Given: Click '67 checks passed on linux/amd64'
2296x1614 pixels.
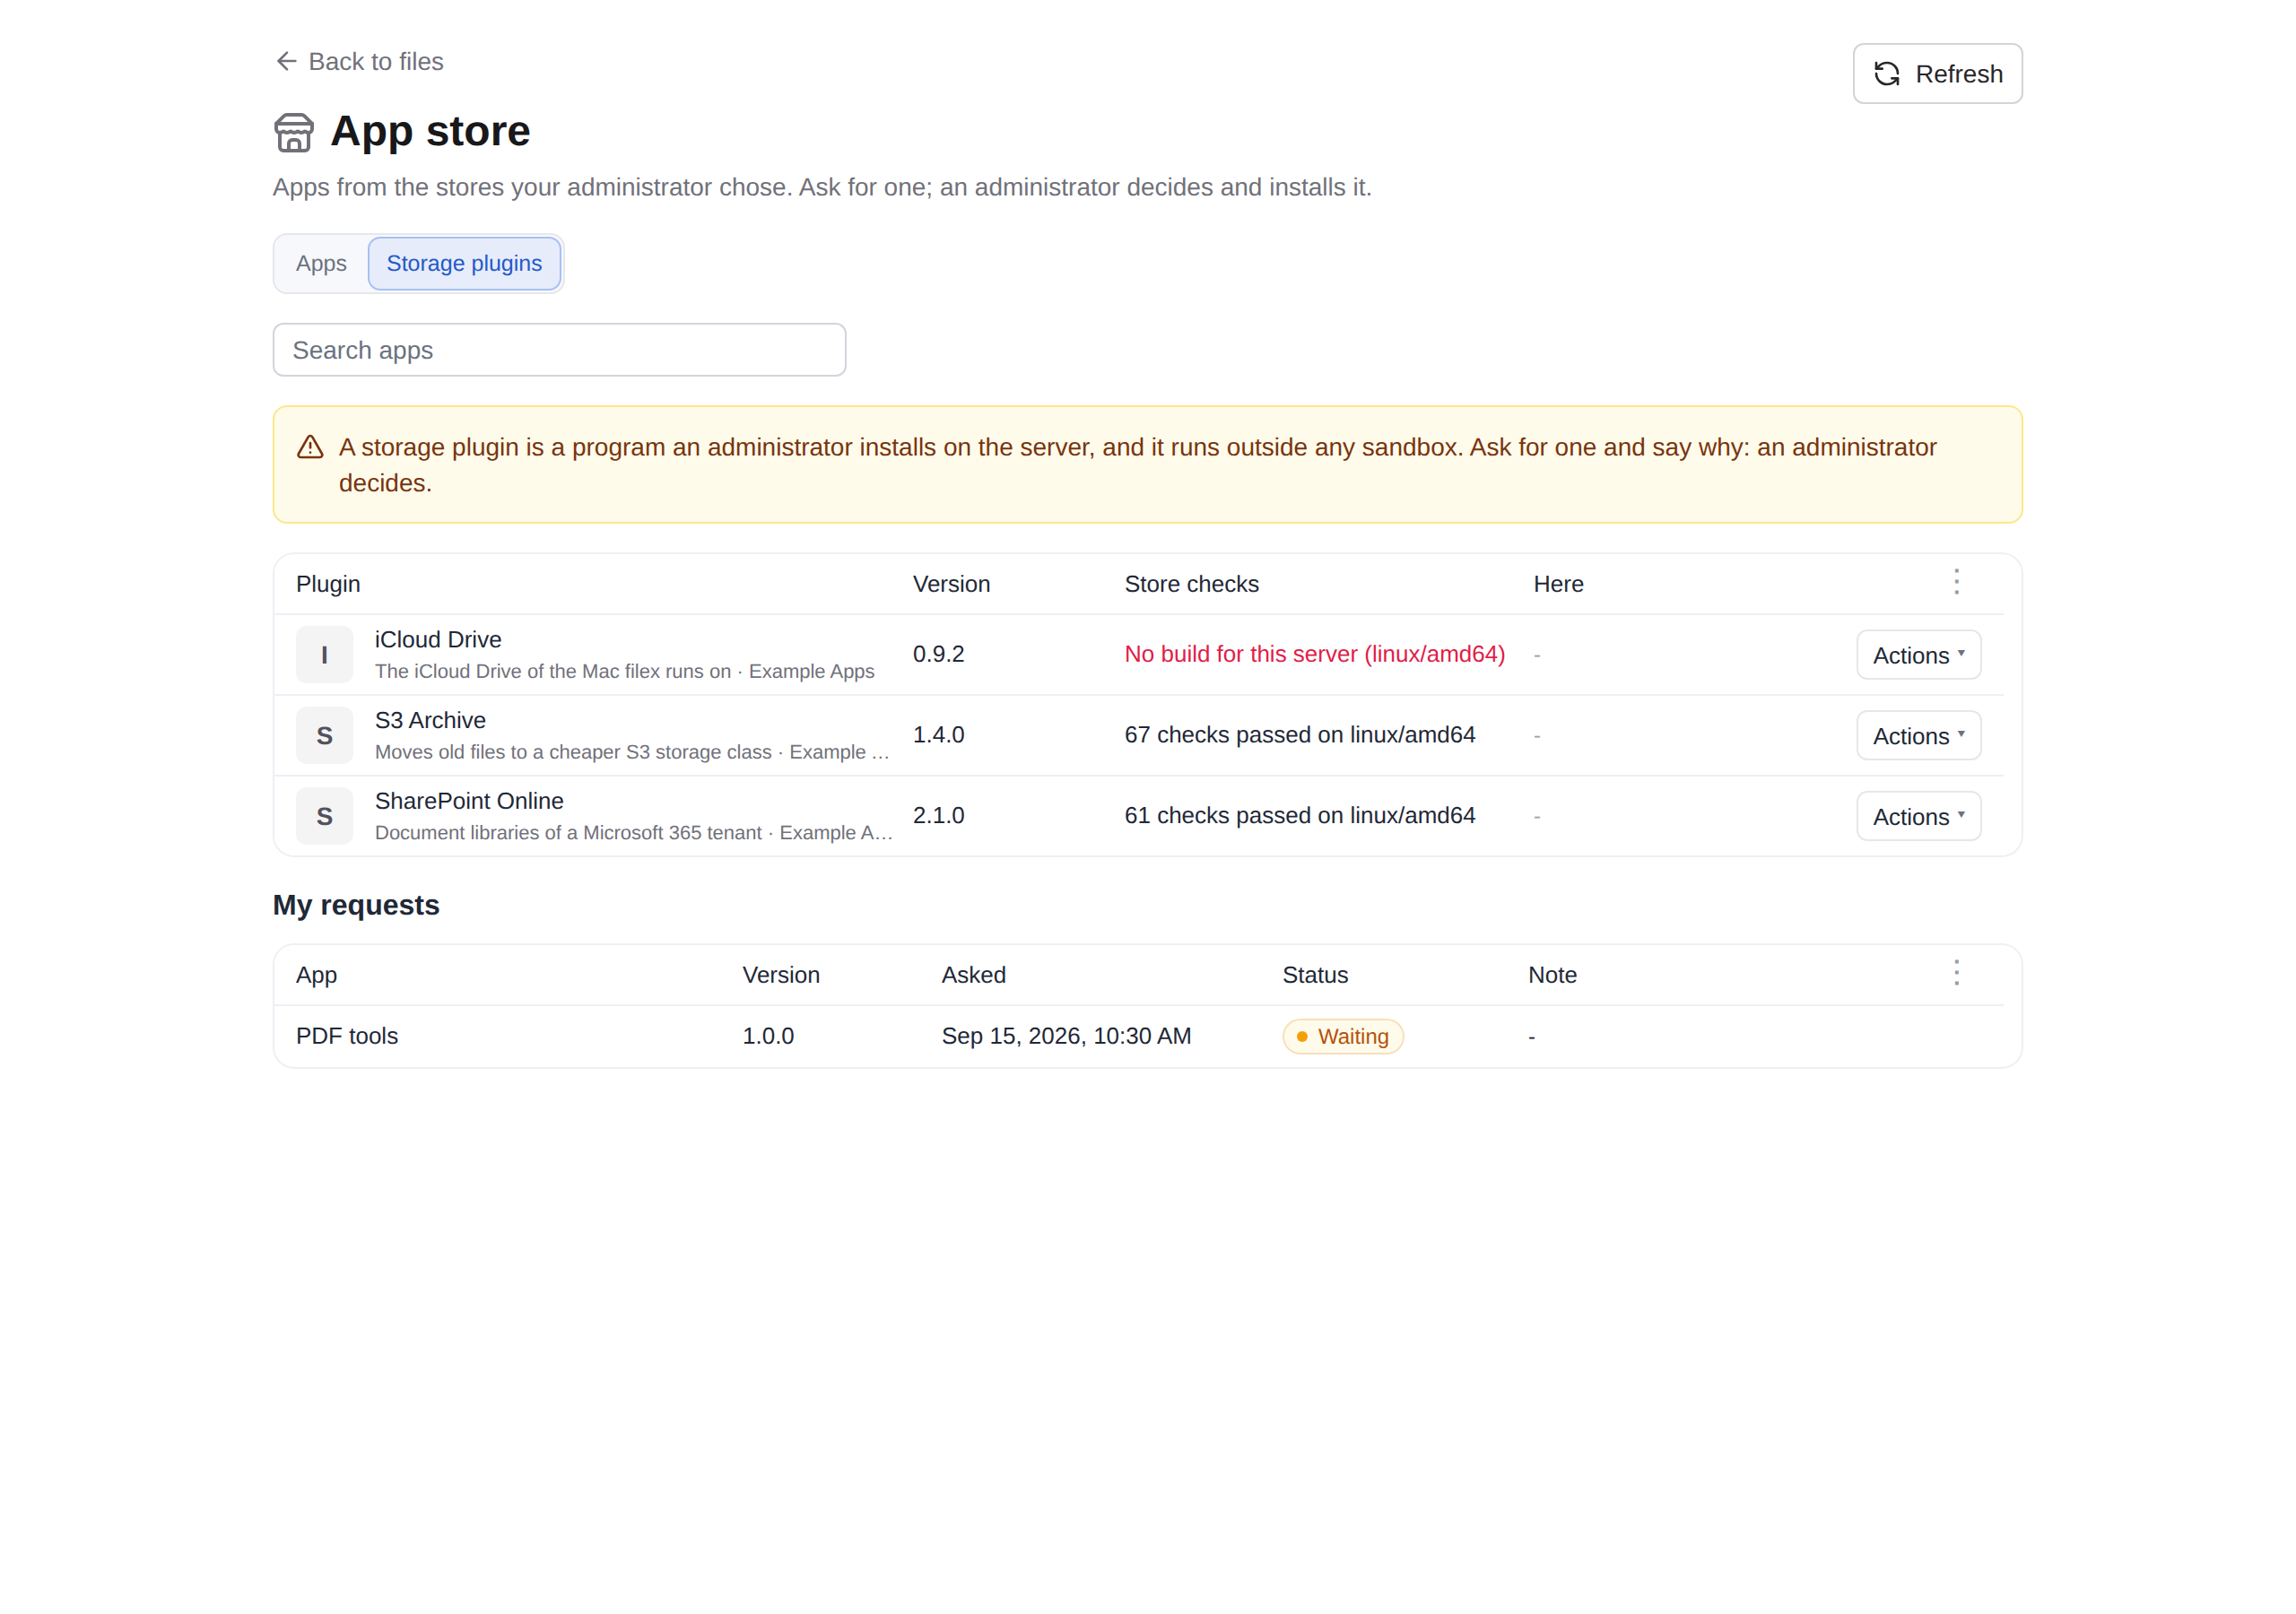Looking at the screenshot, I should (x=1299, y=735).
